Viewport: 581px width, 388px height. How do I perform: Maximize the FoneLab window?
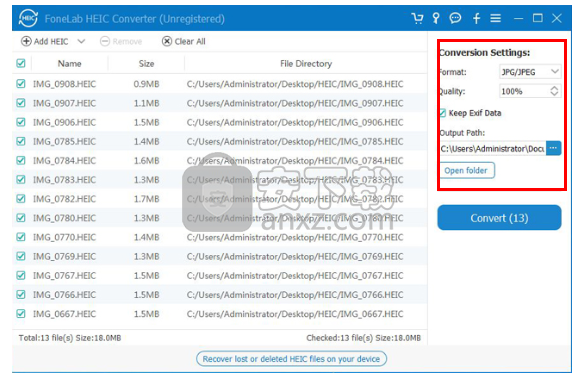(x=538, y=18)
